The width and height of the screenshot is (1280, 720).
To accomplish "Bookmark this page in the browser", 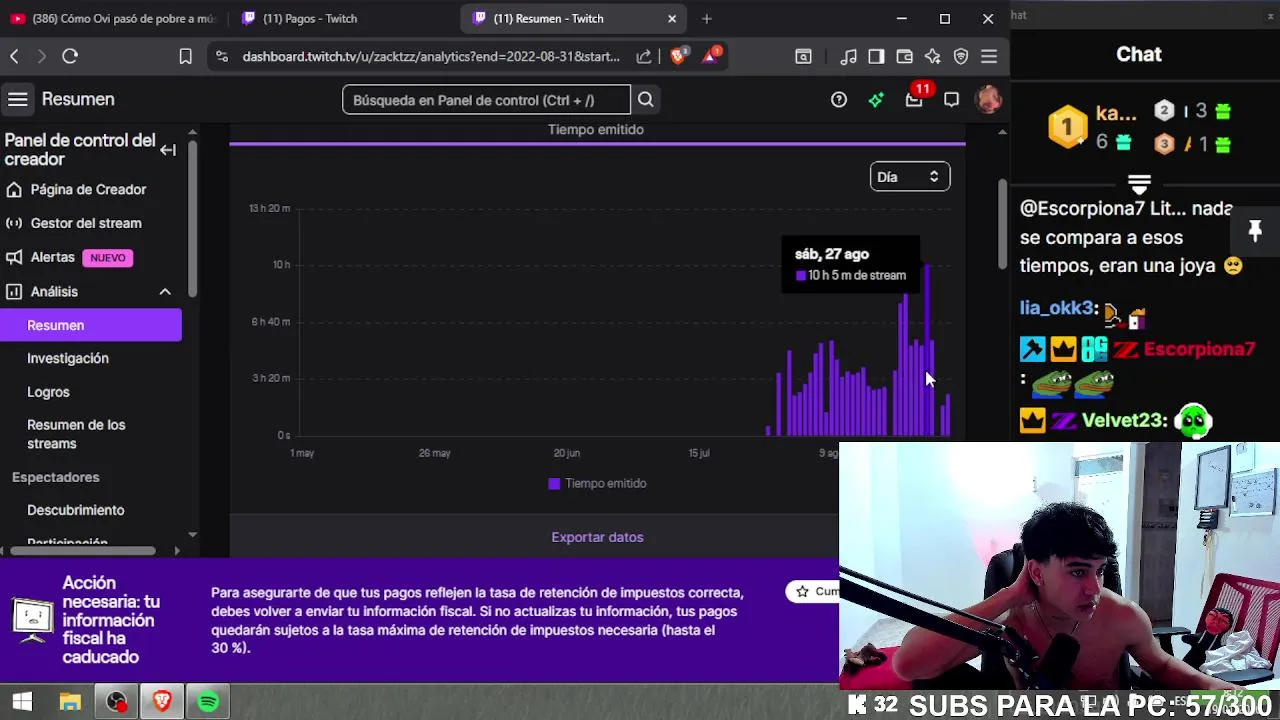I will point(185,57).
